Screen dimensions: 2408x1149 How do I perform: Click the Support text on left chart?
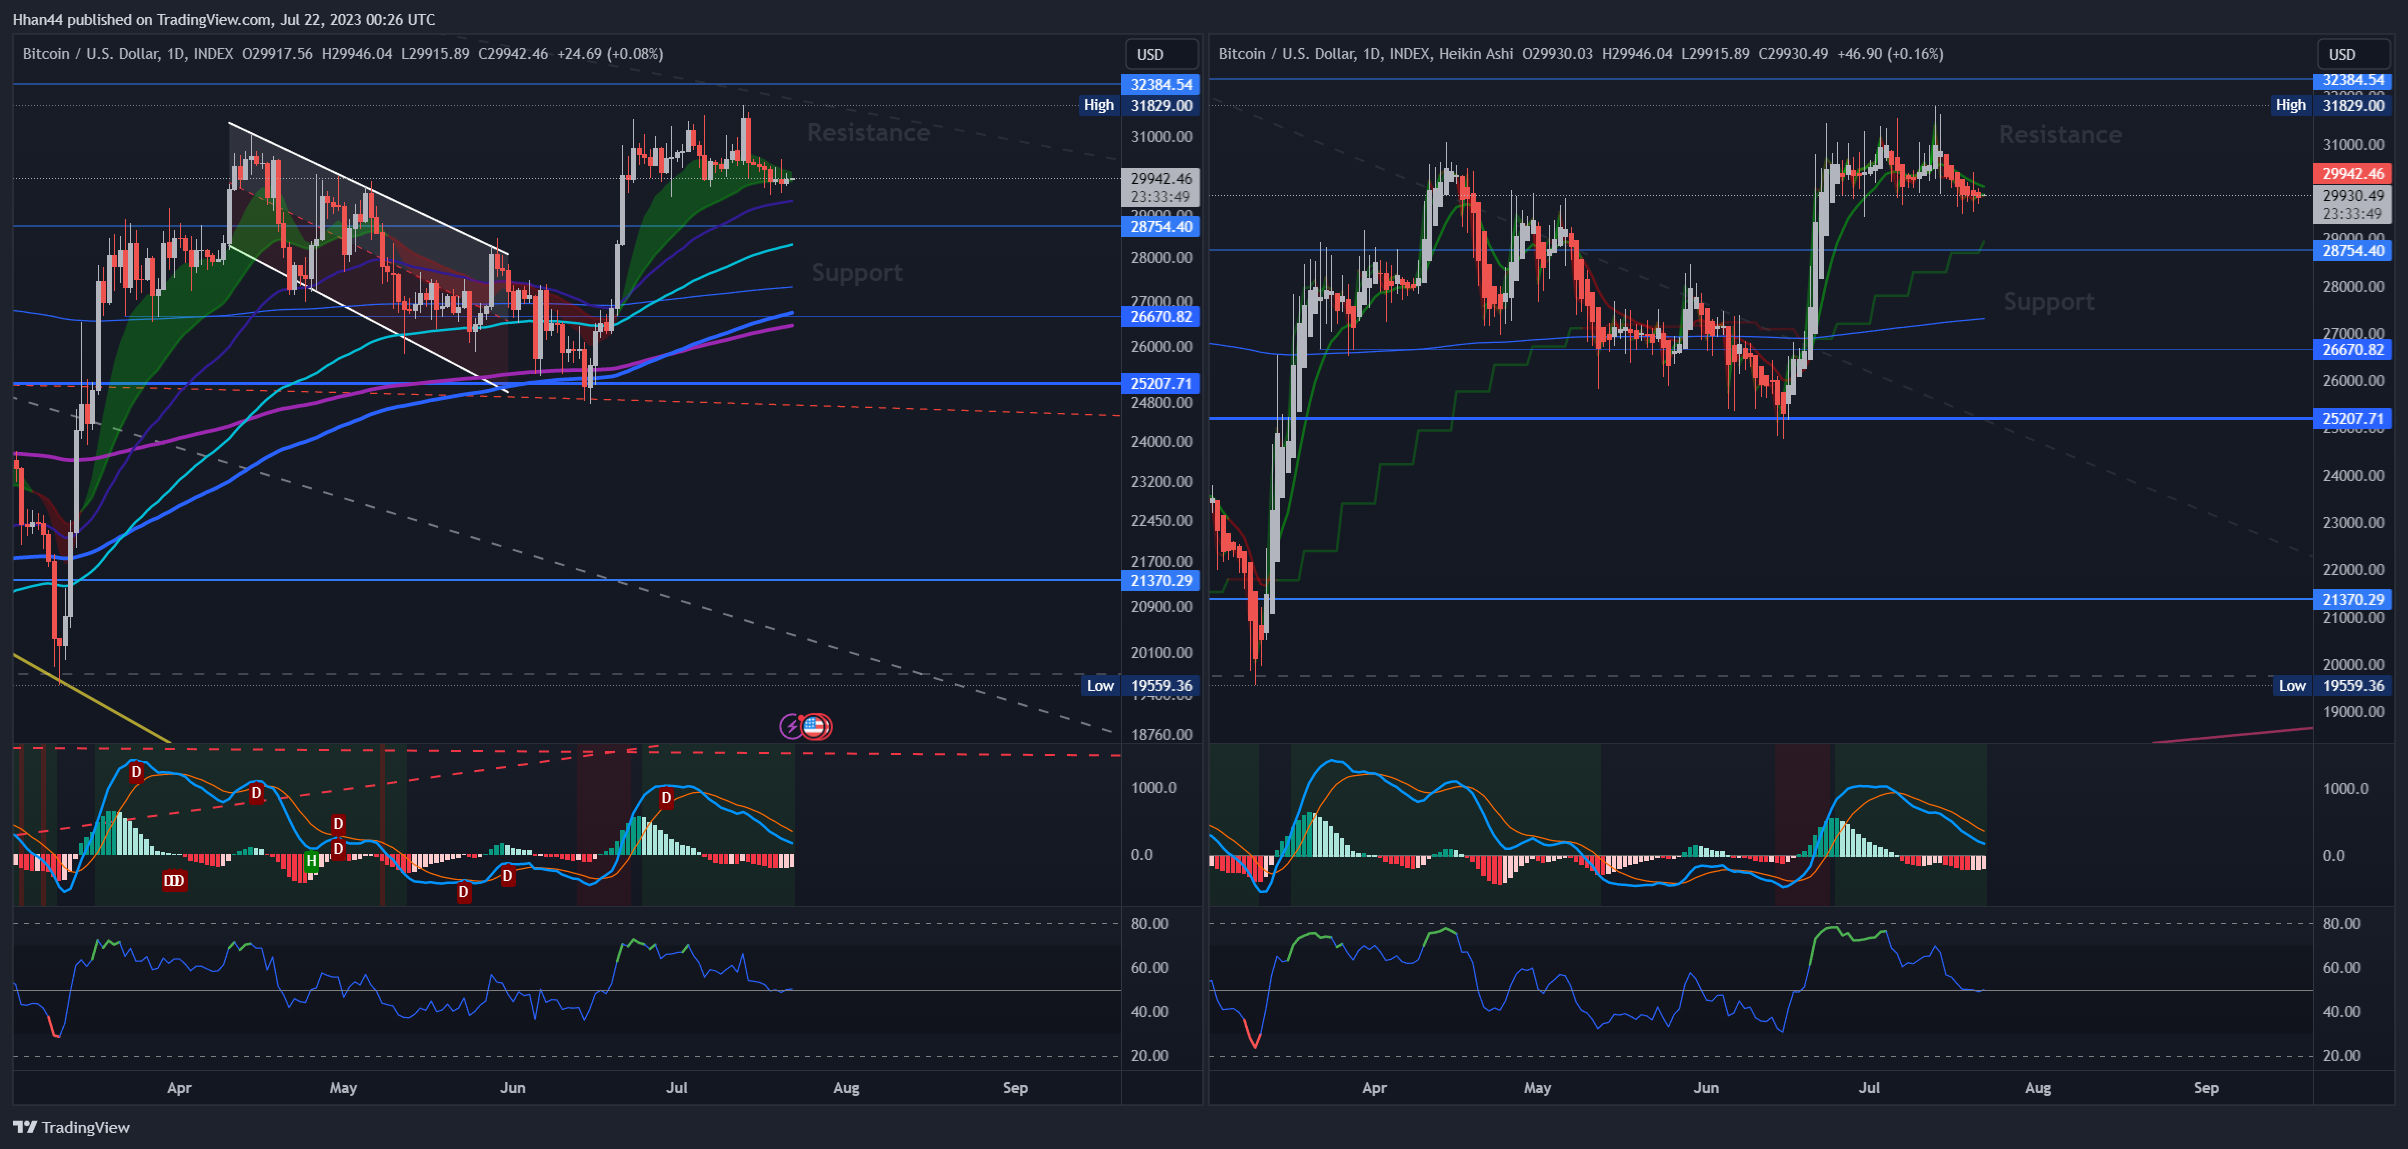(x=857, y=273)
